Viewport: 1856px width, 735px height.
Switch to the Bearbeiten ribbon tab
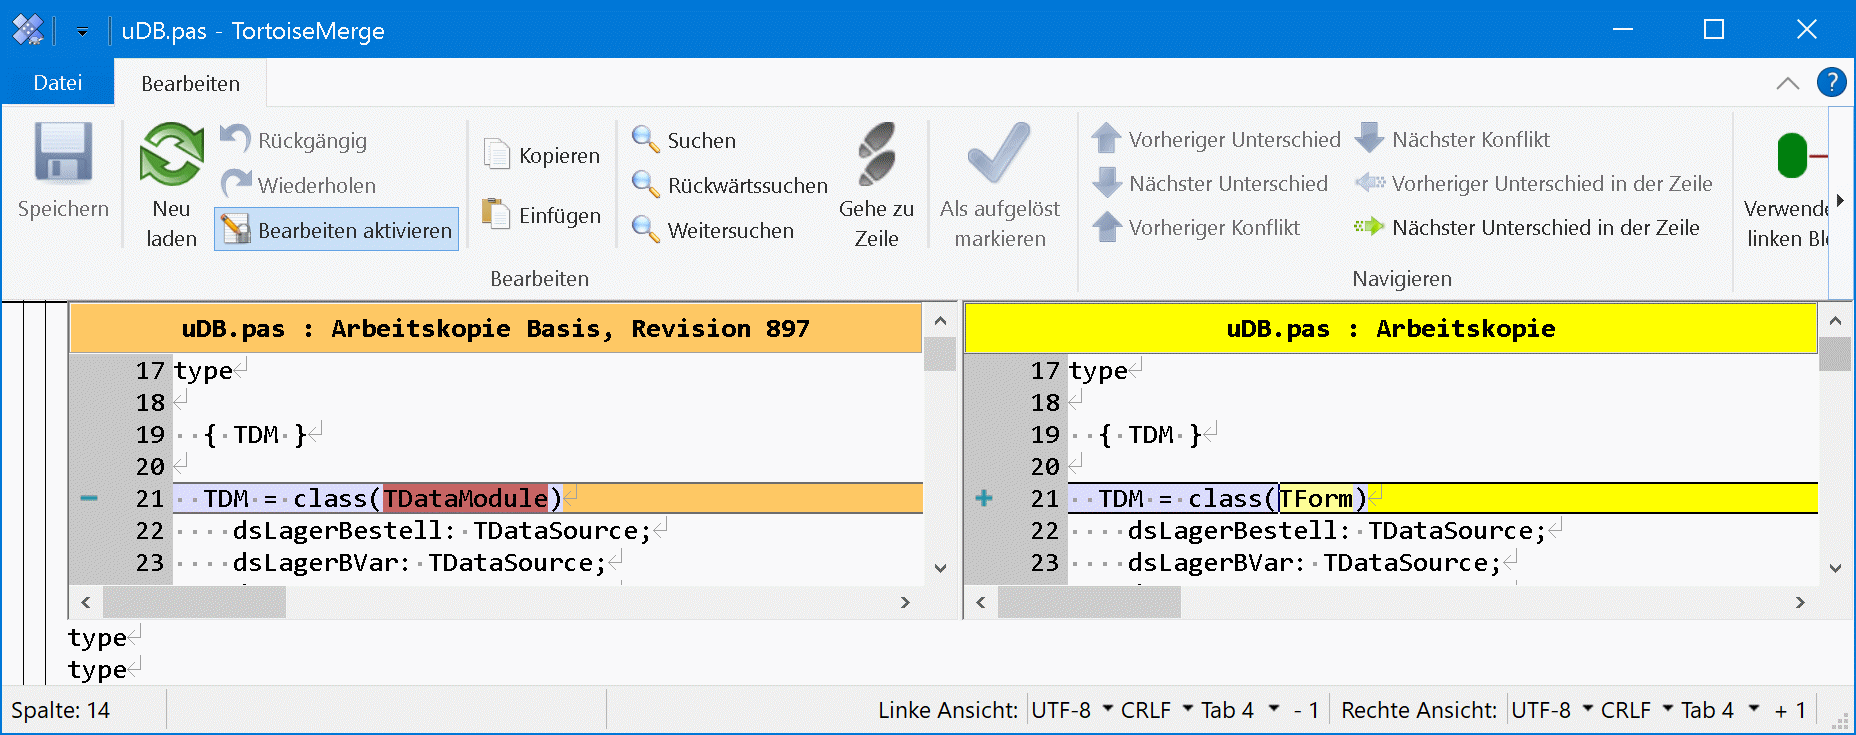(x=190, y=84)
